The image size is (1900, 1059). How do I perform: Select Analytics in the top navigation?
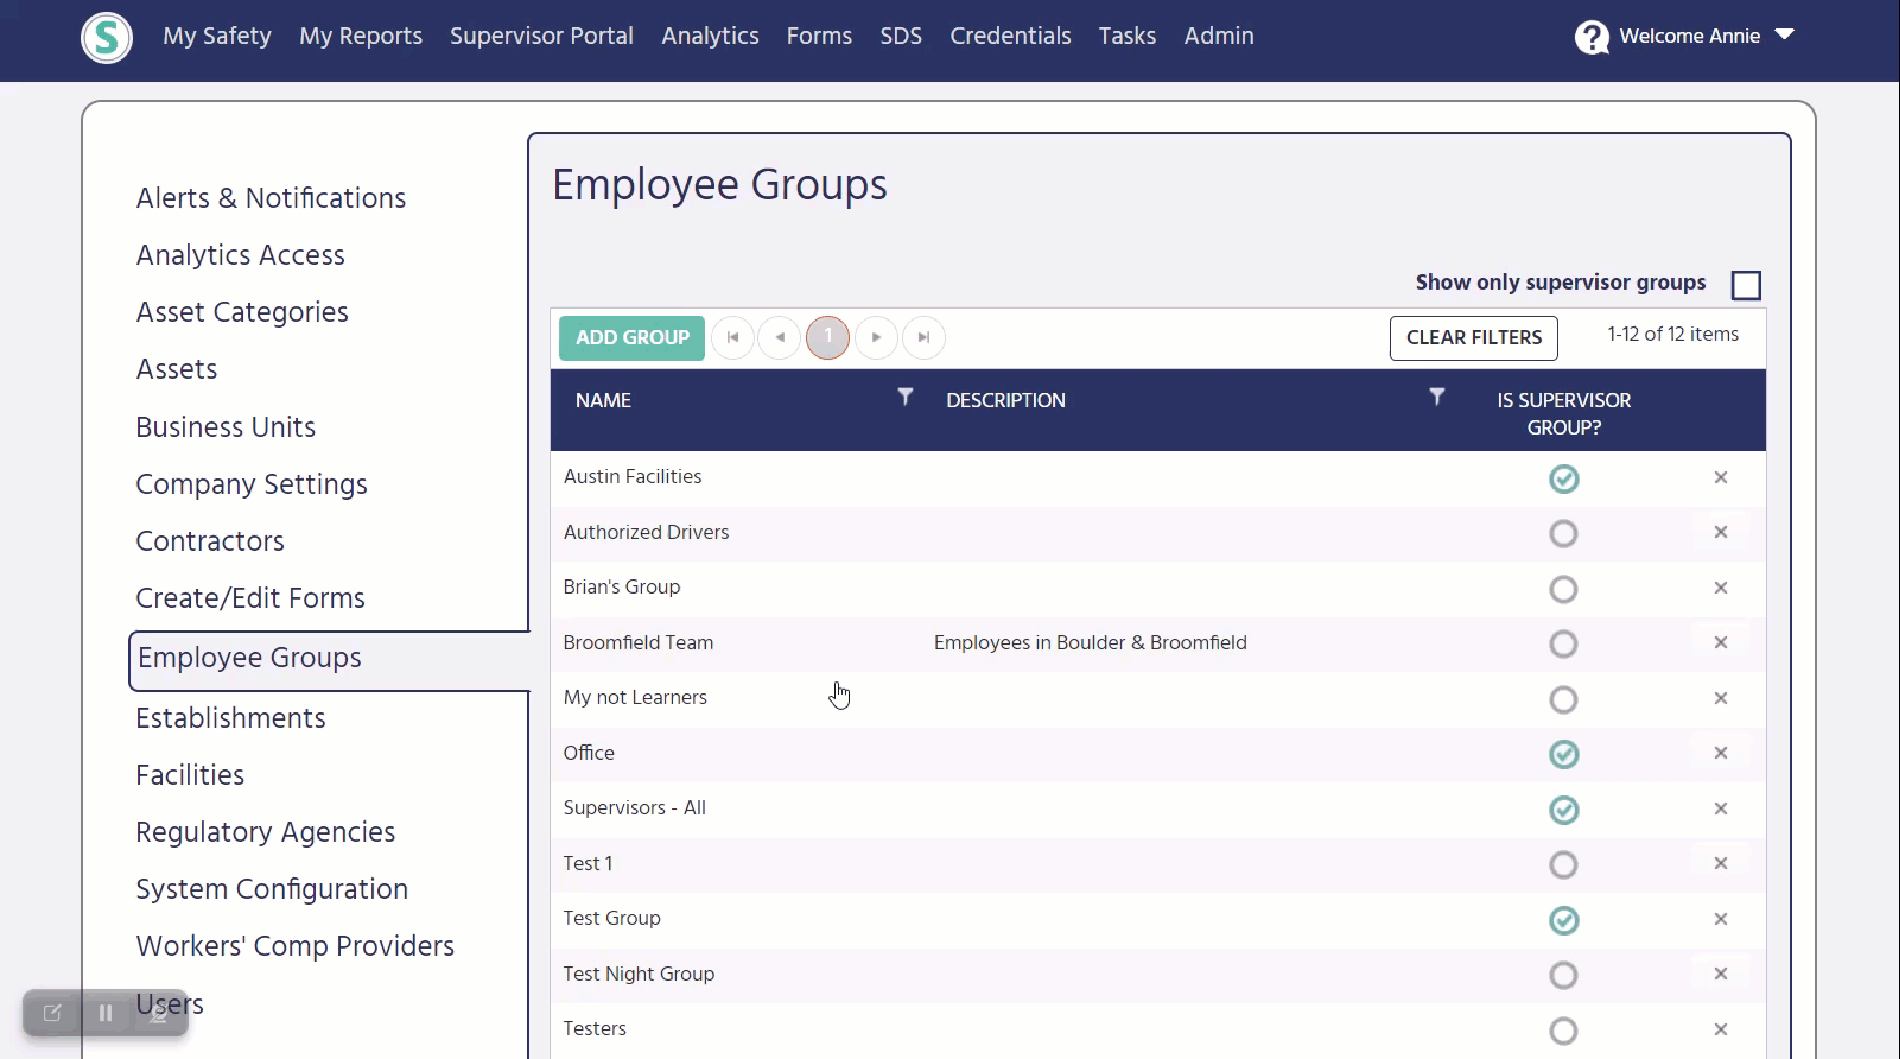tap(709, 36)
